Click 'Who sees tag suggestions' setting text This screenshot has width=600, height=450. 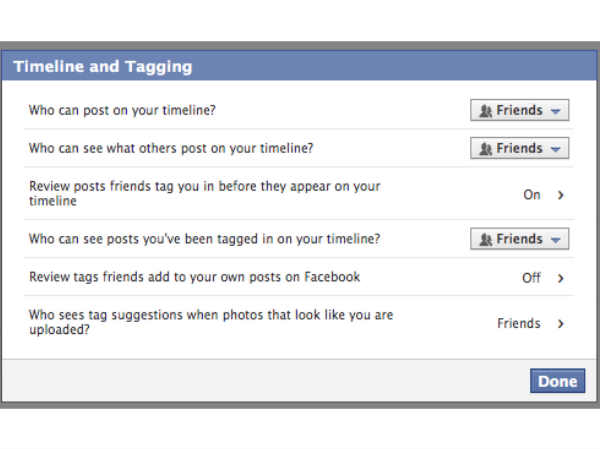point(211,322)
